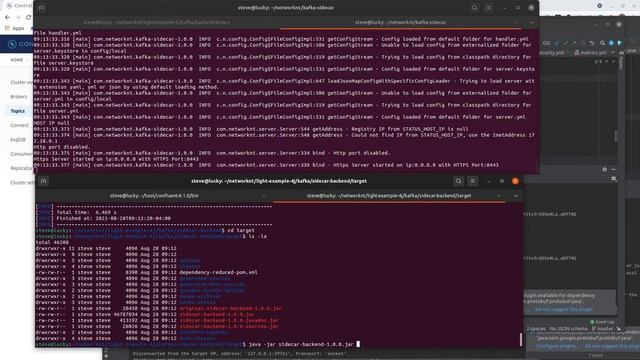This screenshot has width=640, height=360.
Task: Reload the browser page
Action: pos(29,17)
